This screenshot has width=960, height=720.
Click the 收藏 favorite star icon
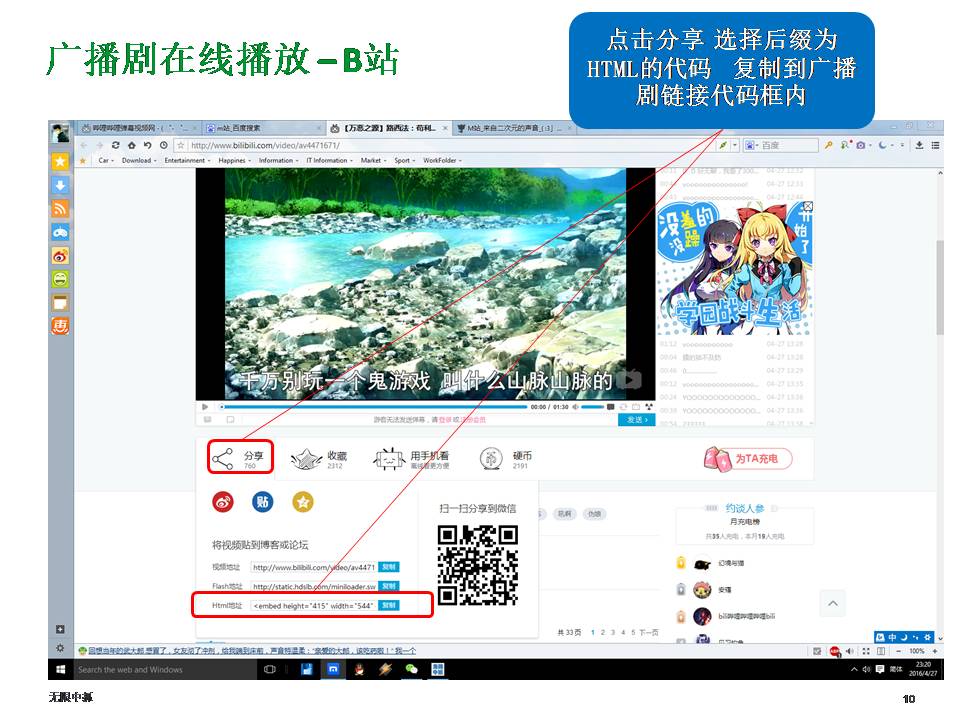coord(306,459)
